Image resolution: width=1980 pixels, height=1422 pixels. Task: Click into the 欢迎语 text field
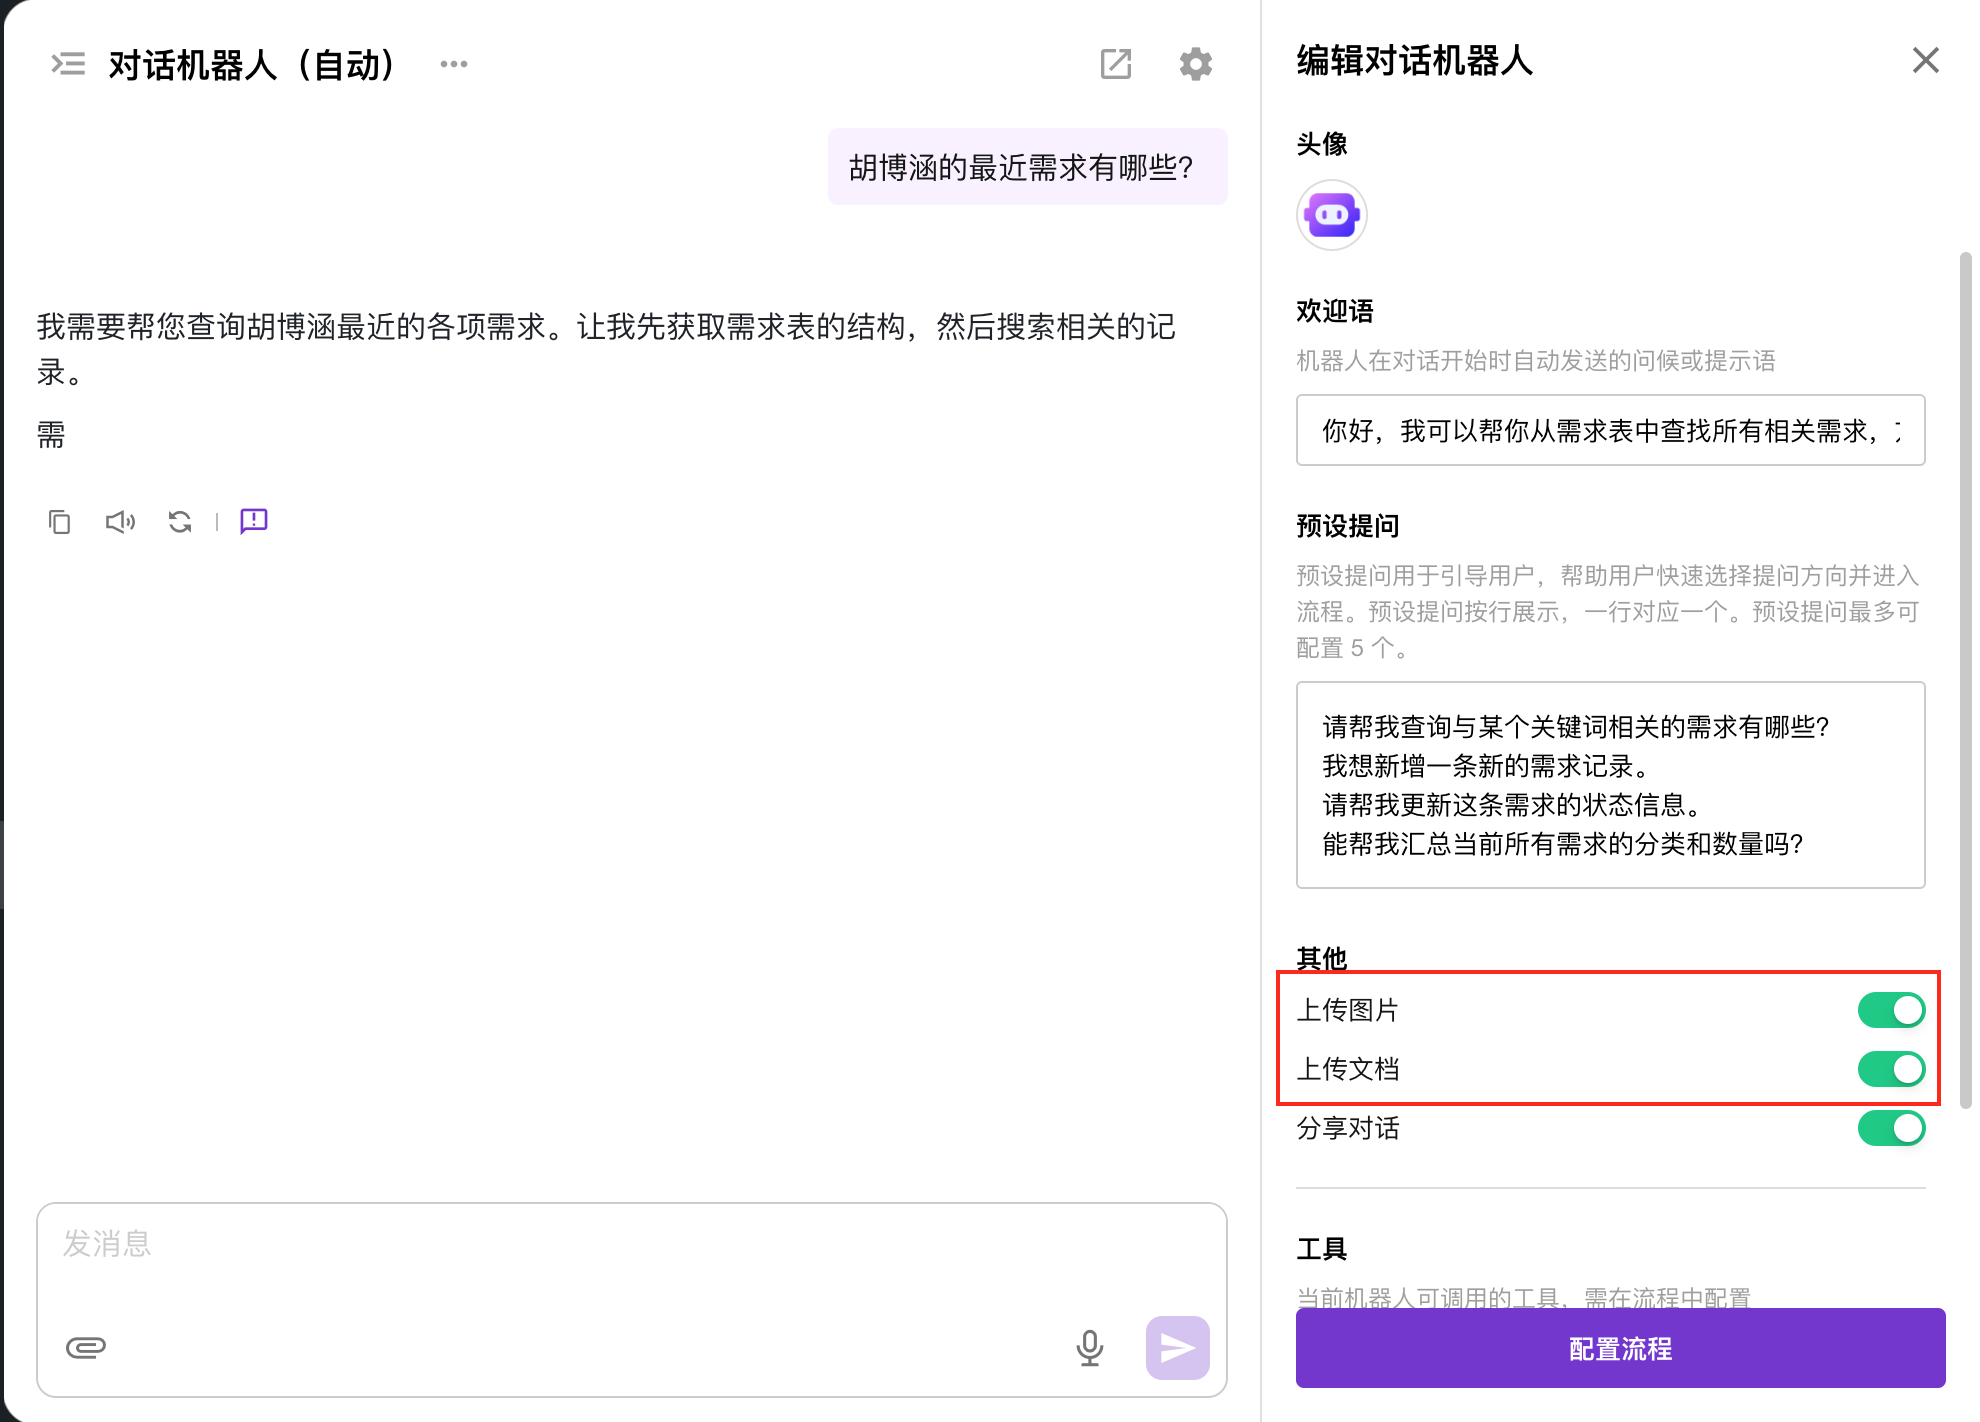pyautogui.click(x=1609, y=430)
